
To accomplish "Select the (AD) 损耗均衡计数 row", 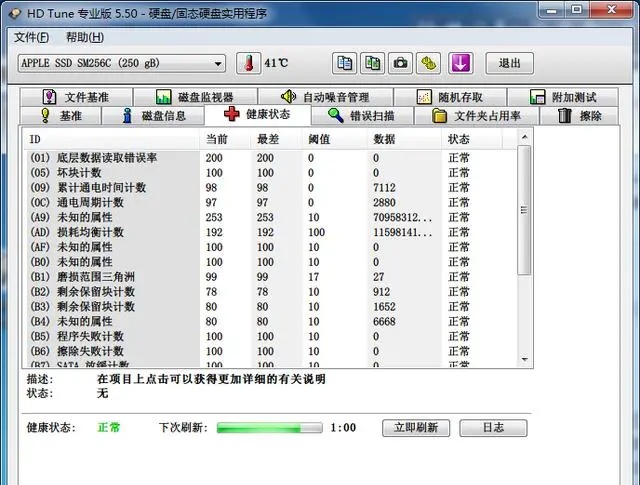I will 271,232.
